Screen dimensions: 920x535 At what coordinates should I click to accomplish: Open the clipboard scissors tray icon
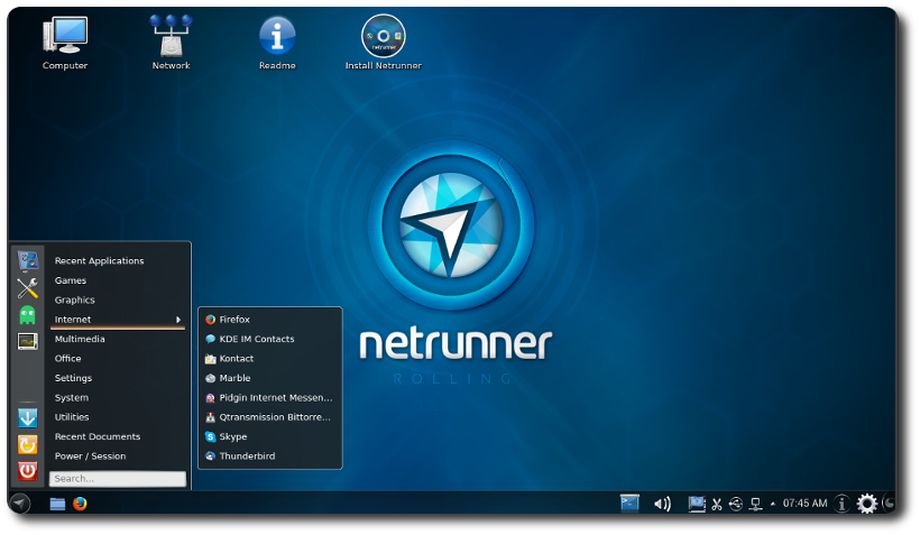click(x=716, y=504)
